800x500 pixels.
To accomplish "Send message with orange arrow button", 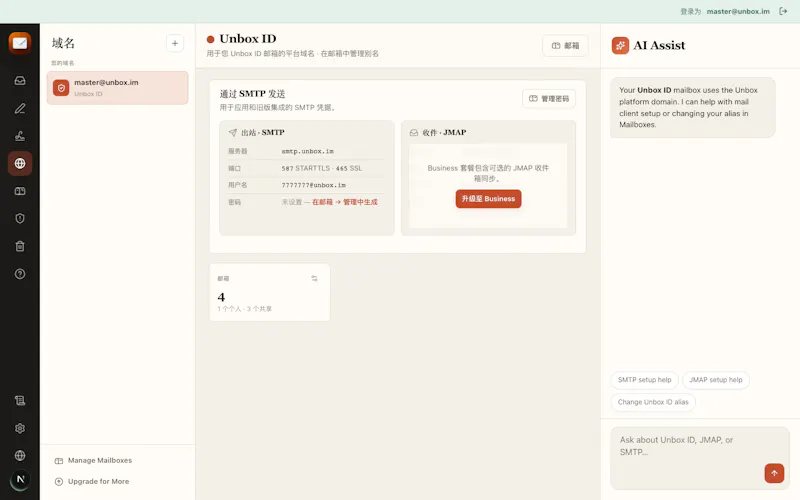I will click(x=774, y=473).
